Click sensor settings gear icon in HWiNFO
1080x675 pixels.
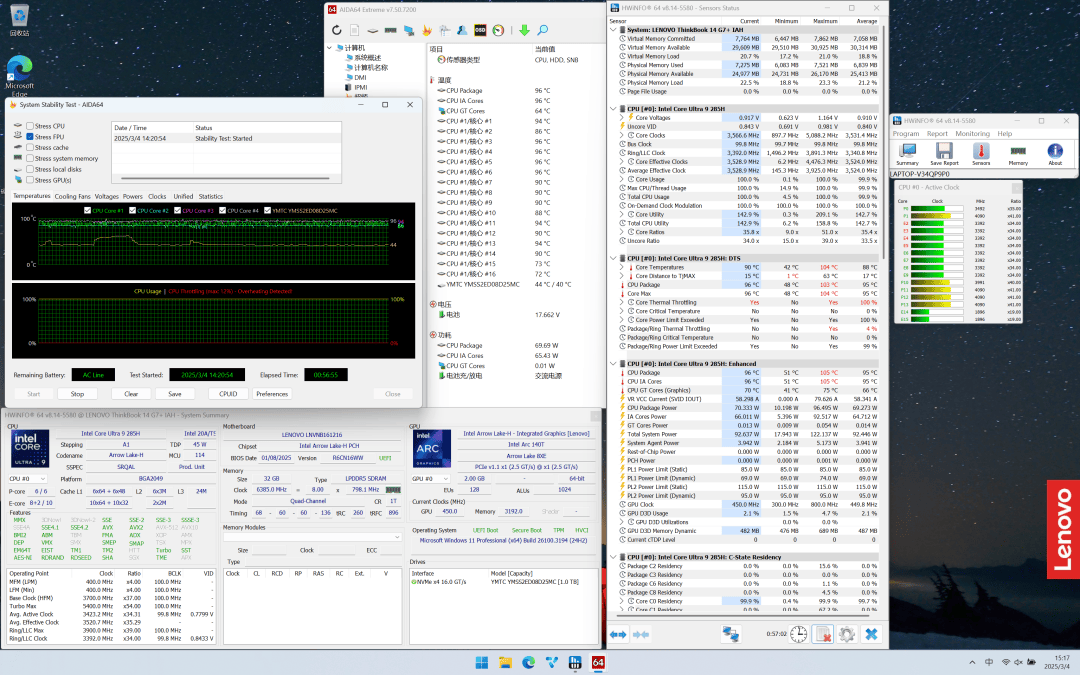pyautogui.click(x=847, y=634)
